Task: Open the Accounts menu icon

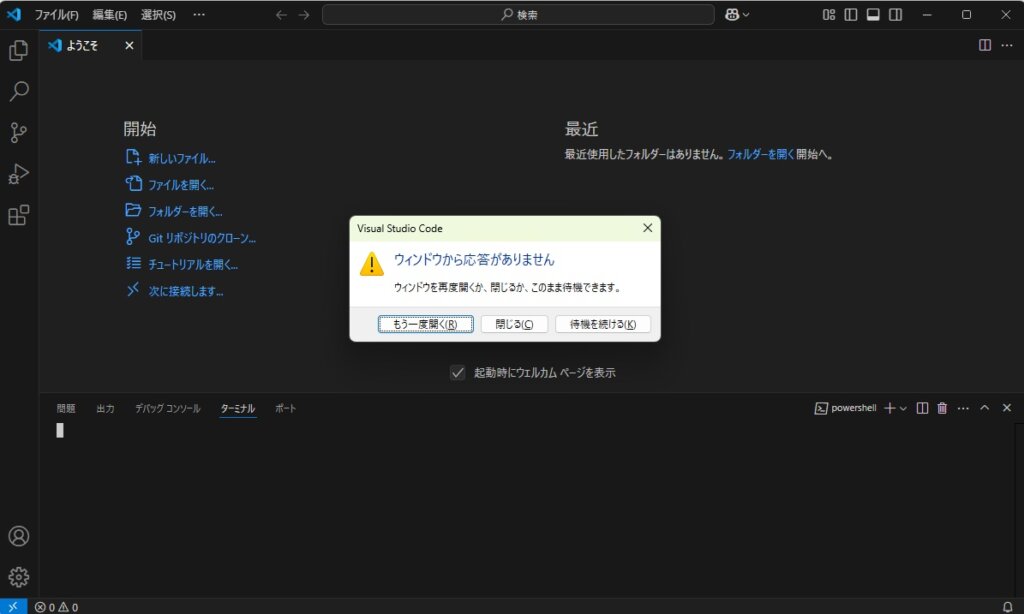Action: 18,536
